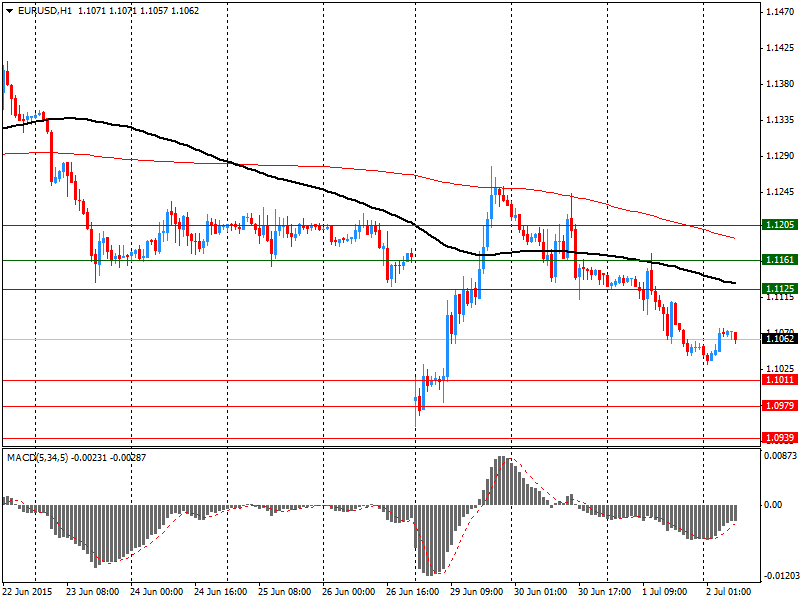Select the EURUSD,H1 chart title text
Viewport: 800px width, 600px height.
(x=45, y=11)
